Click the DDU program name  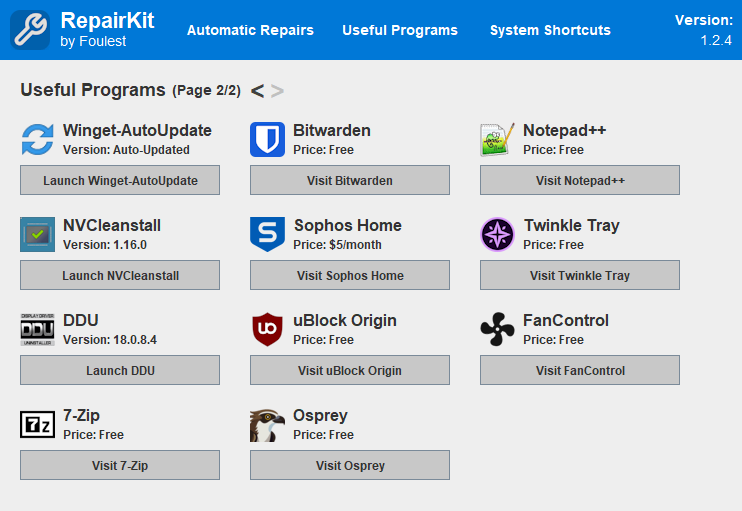(x=81, y=320)
